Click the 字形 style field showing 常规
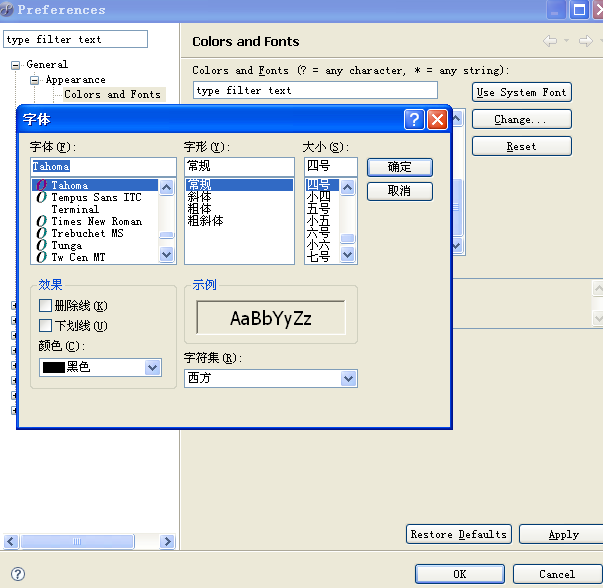 239,167
